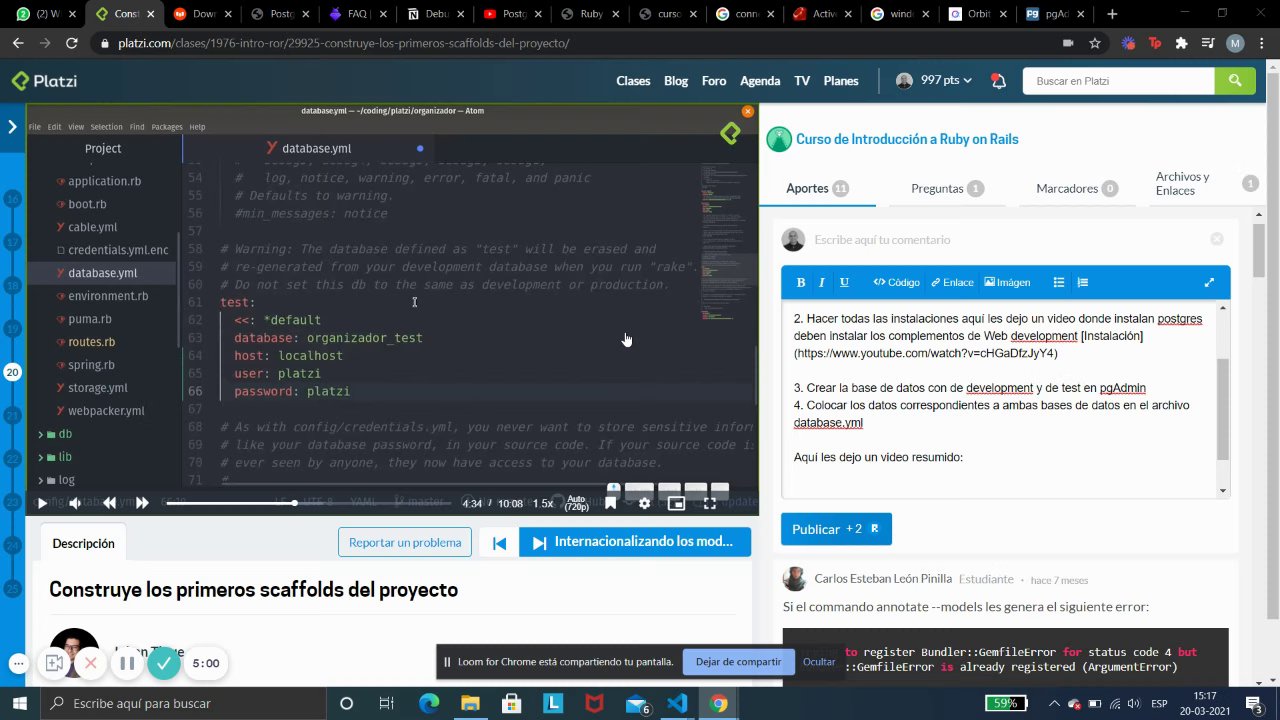The width and height of the screenshot is (1280, 720).
Task: Apply italic formatting in comment editor
Action: [x=822, y=282]
